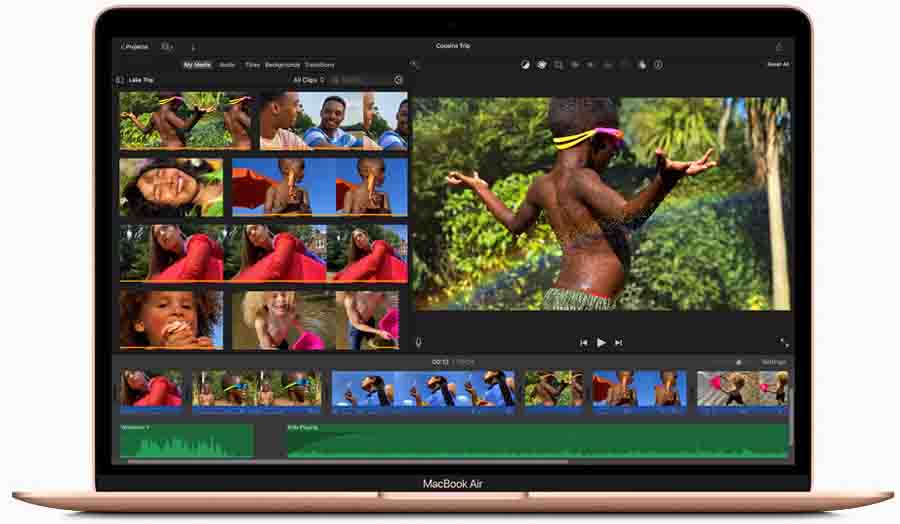This screenshot has height=524, width=900.
Task: Play the project in the viewer
Action: 601,343
